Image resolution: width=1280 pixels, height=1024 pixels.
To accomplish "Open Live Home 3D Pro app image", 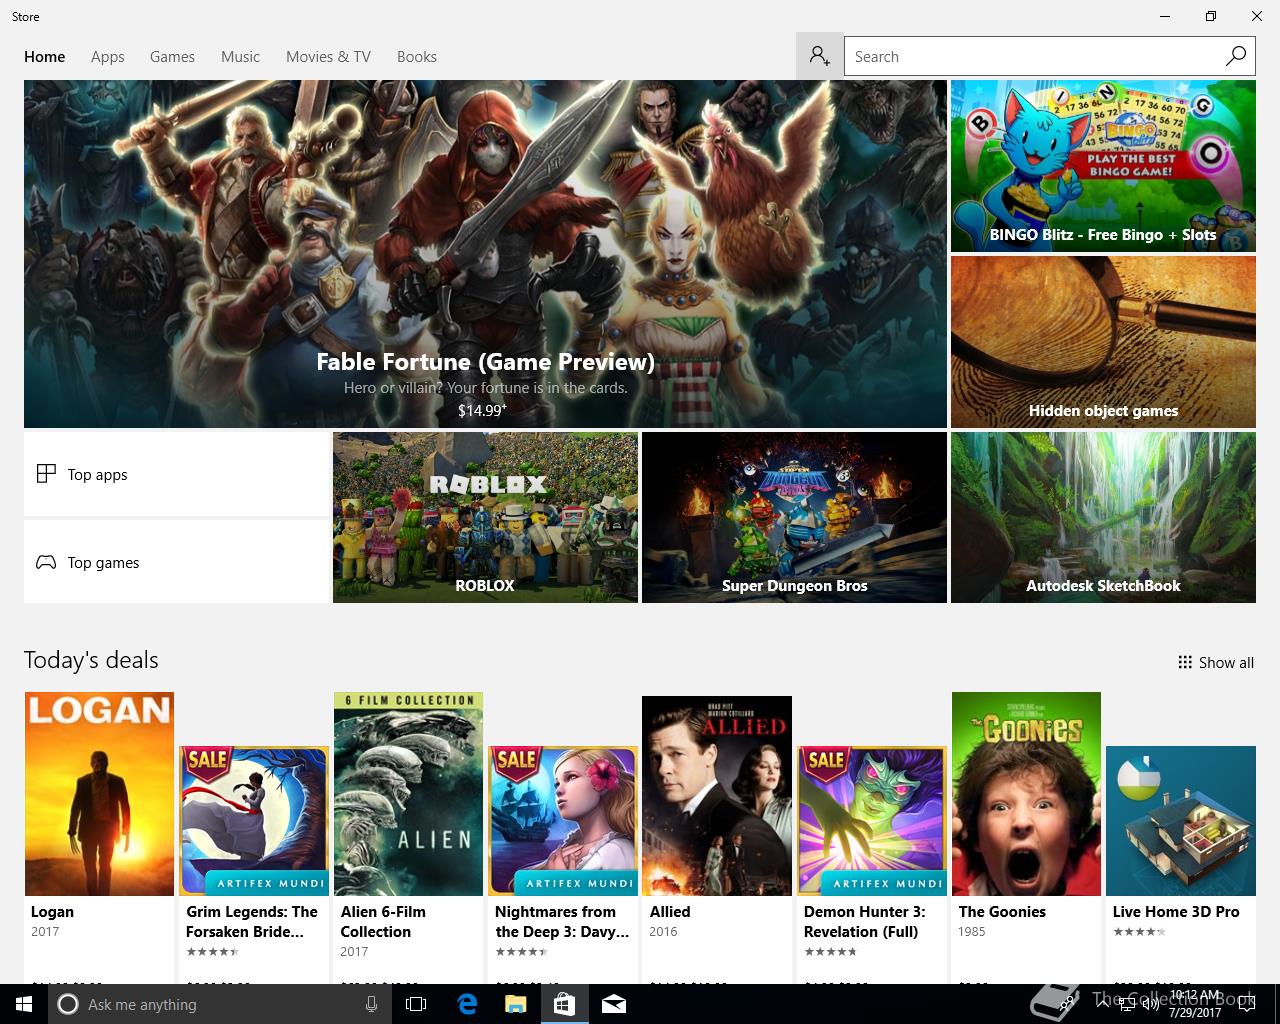I will pos(1180,820).
